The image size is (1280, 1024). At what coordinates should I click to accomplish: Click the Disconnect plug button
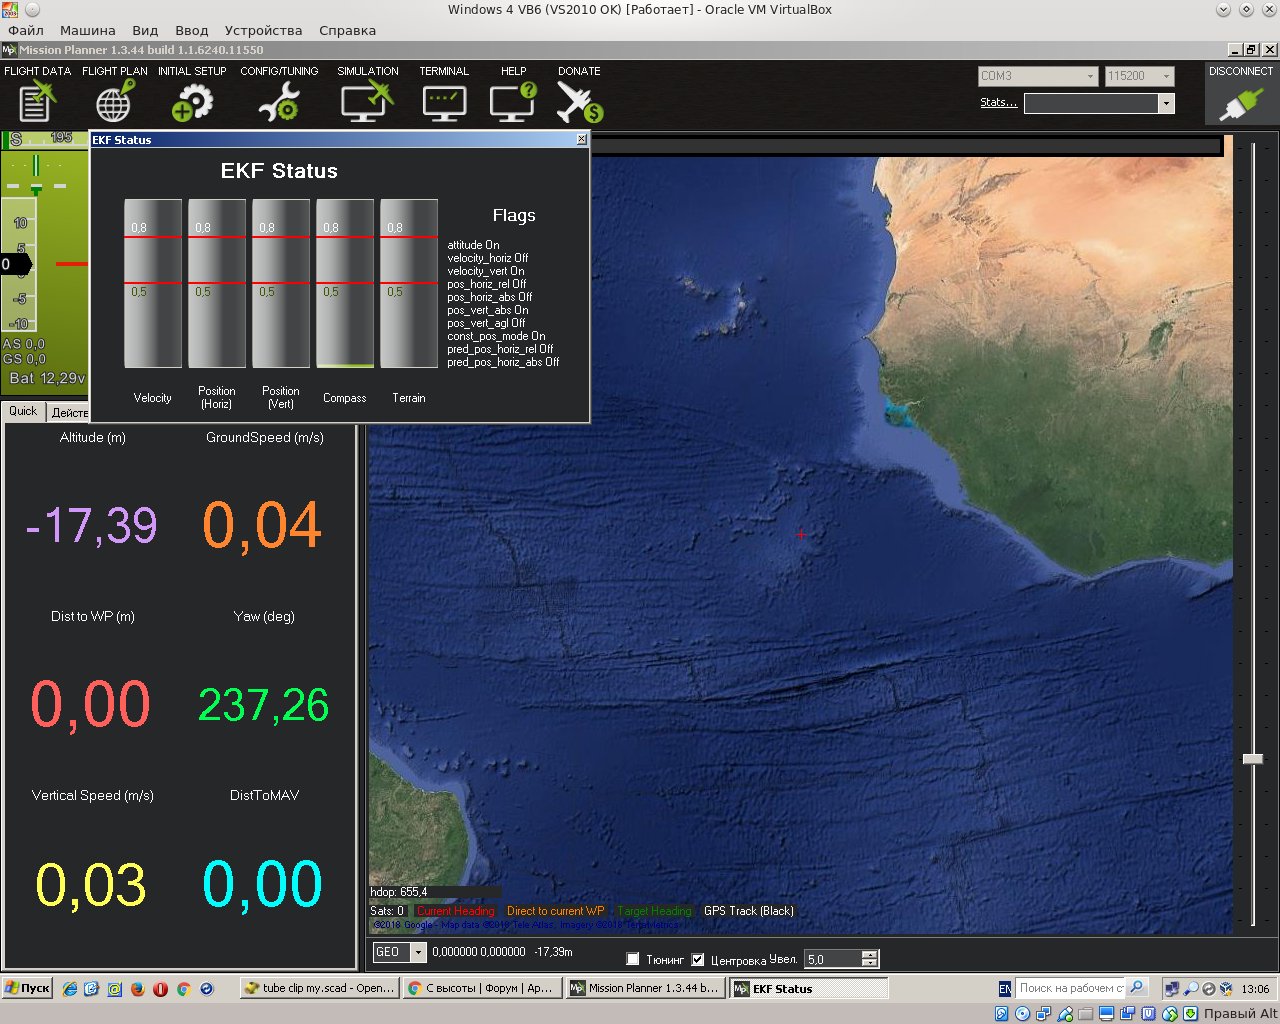[1240, 101]
